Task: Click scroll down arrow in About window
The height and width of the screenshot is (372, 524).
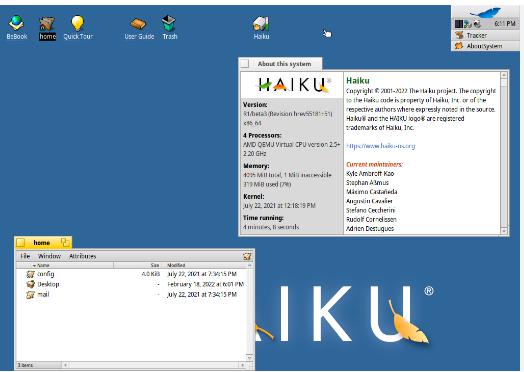Action: [x=504, y=231]
